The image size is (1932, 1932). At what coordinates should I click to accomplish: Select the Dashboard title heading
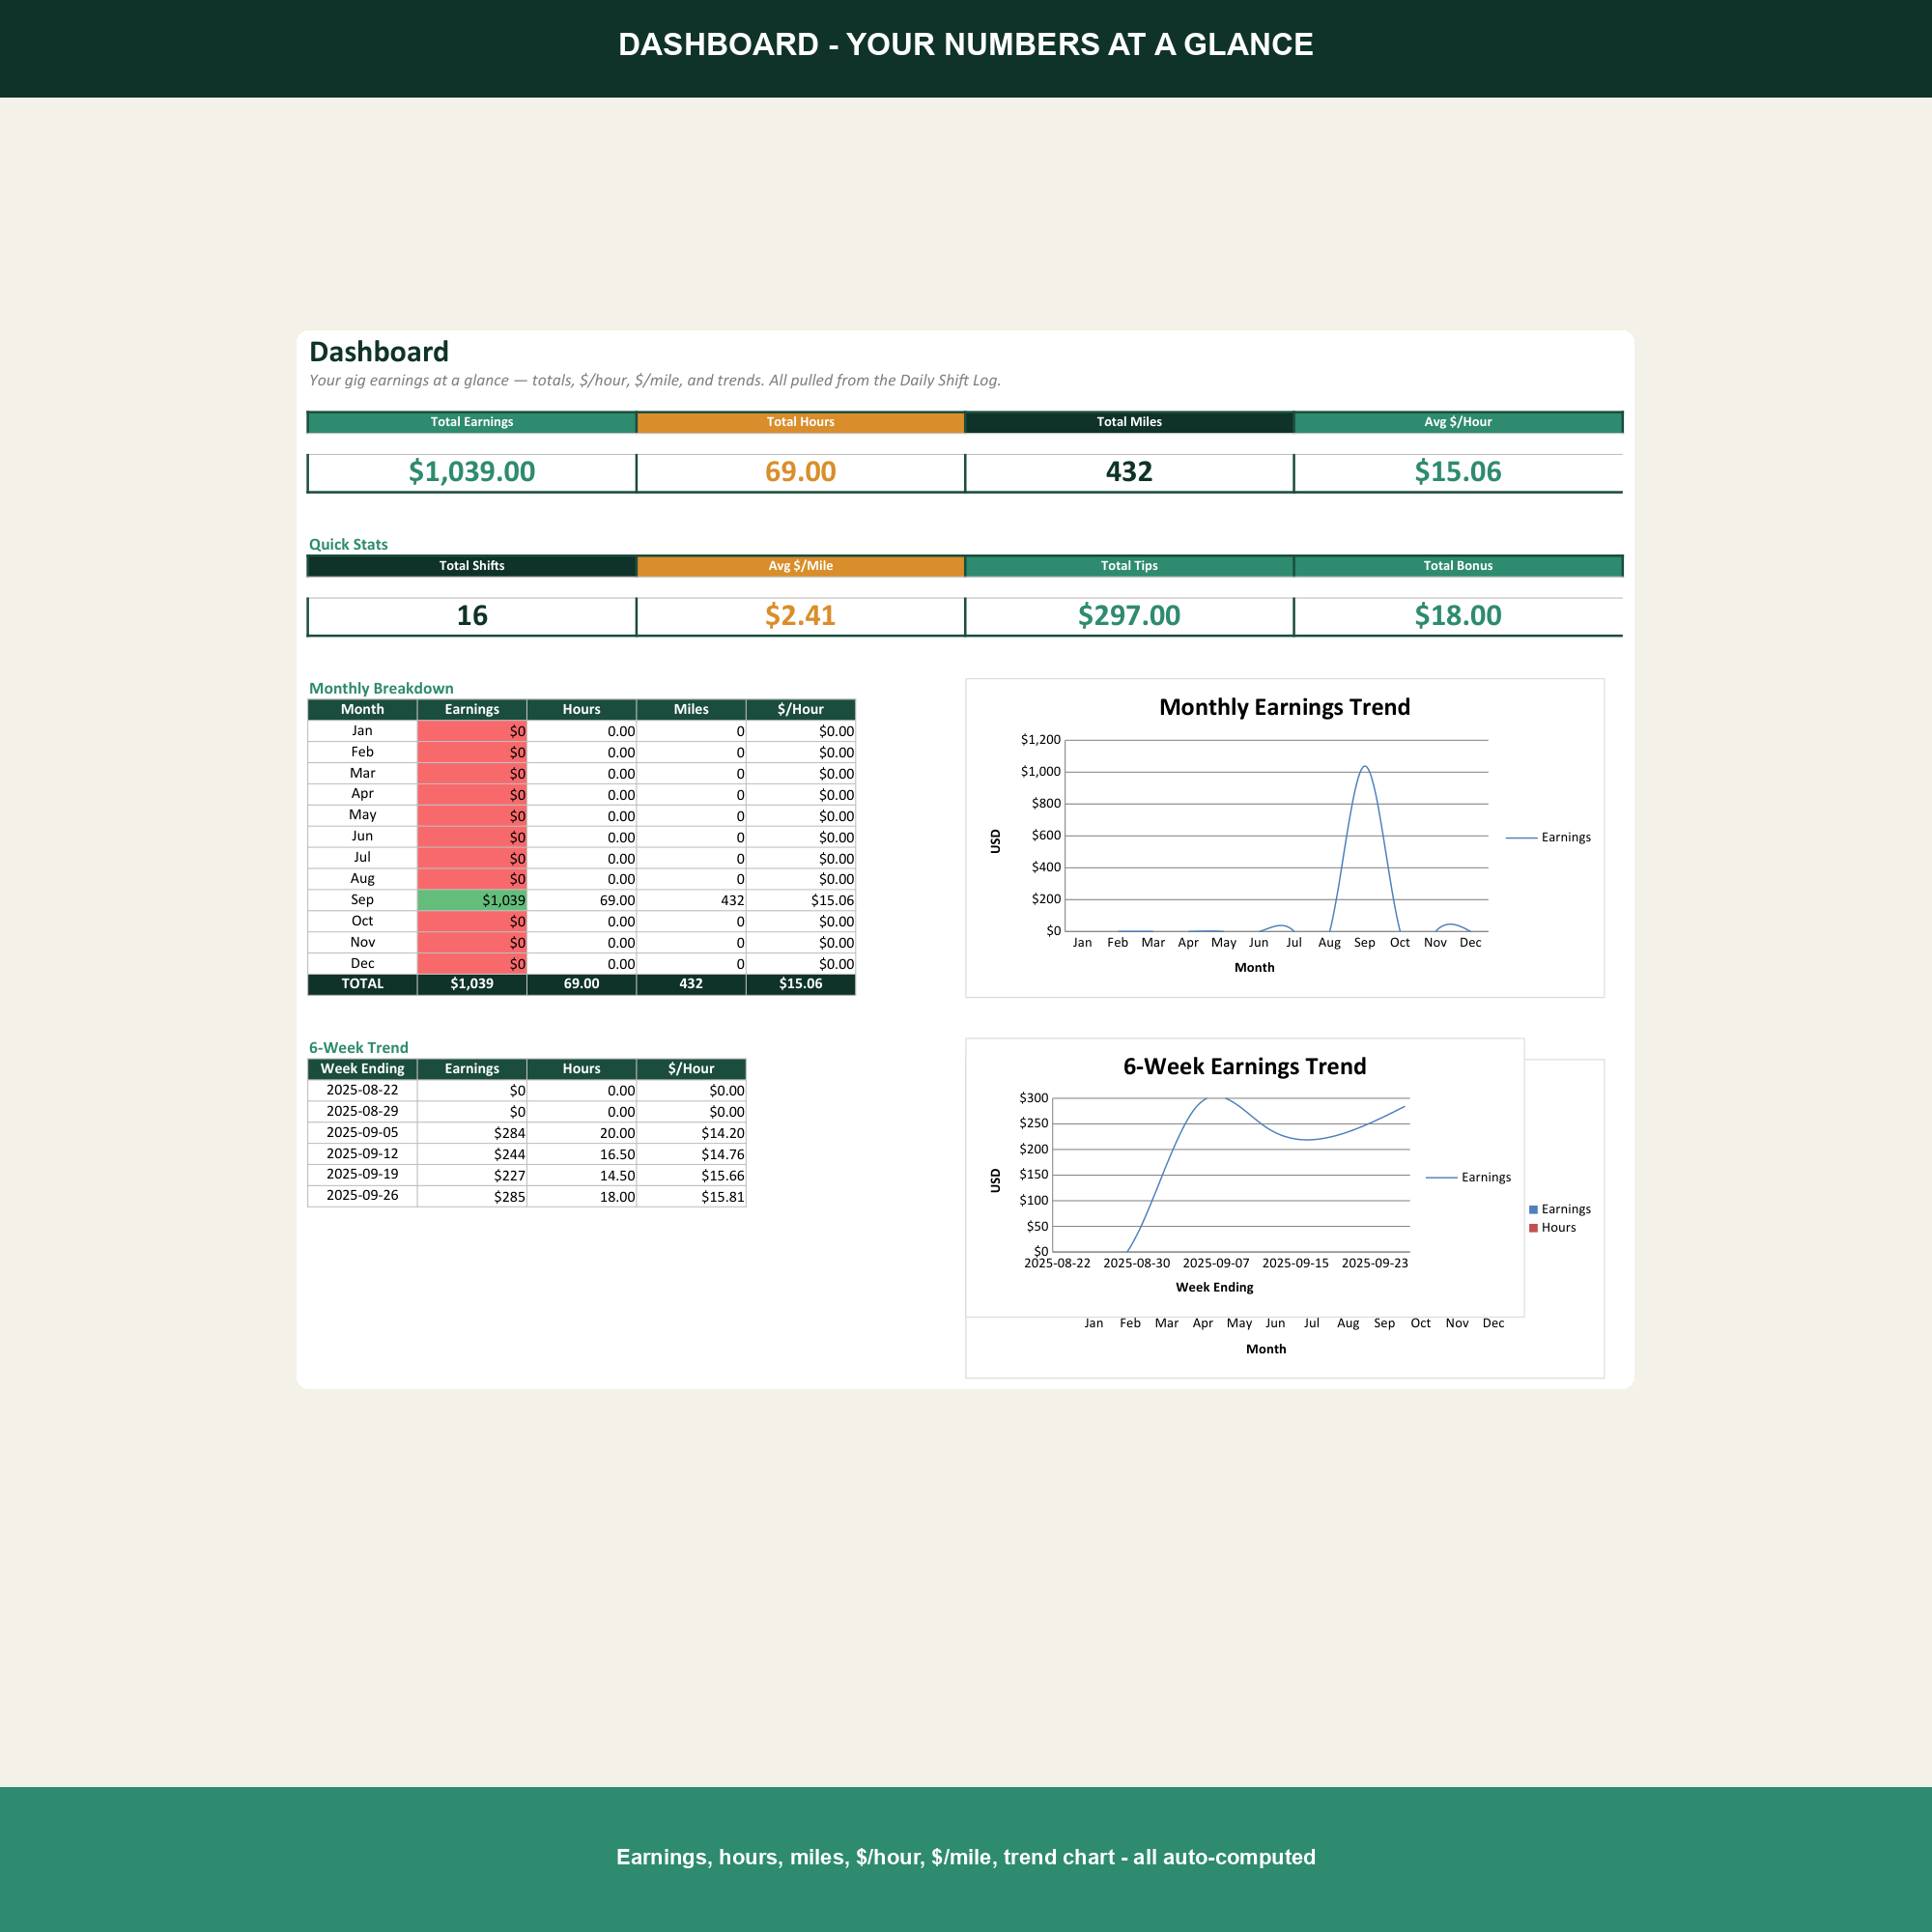point(379,352)
